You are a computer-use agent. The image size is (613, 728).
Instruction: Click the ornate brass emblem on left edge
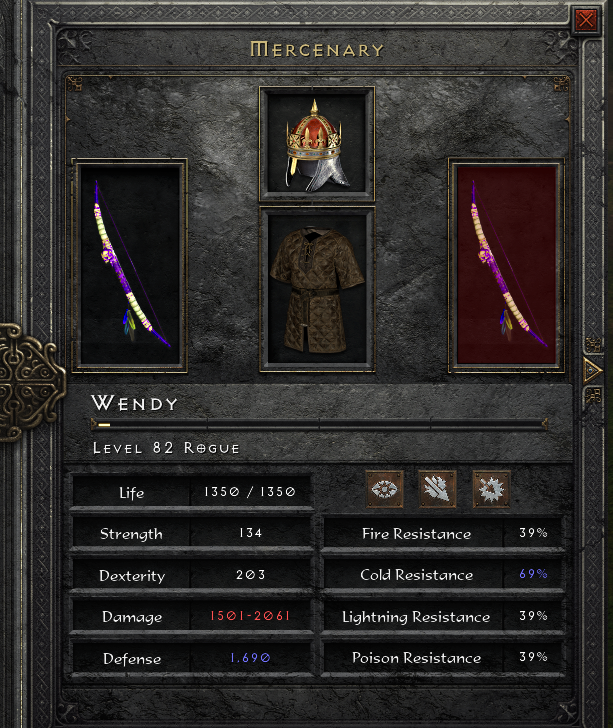point(29,382)
